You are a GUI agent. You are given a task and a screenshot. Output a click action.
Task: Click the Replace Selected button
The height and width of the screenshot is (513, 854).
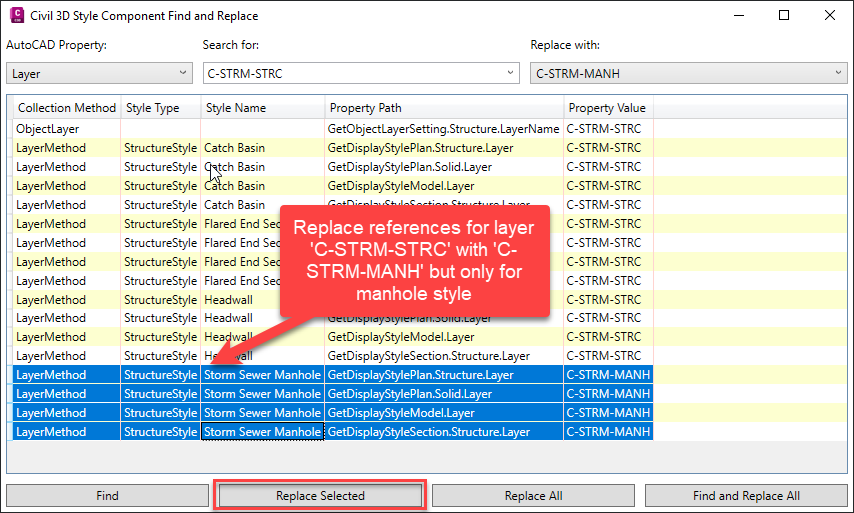pos(320,496)
